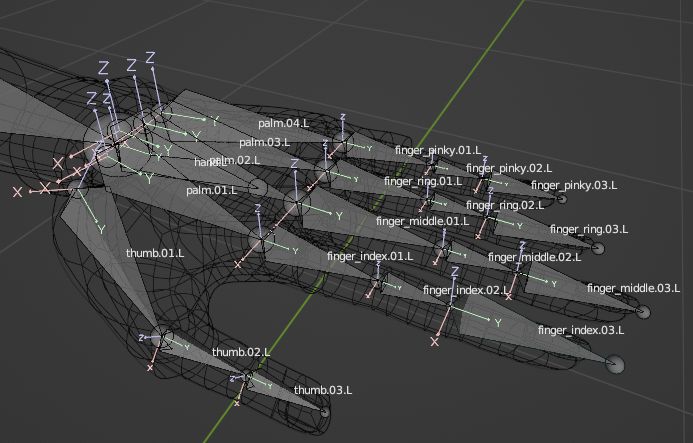
Task: Click the finger_pinky.02.L bone name
Action: pos(509,168)
